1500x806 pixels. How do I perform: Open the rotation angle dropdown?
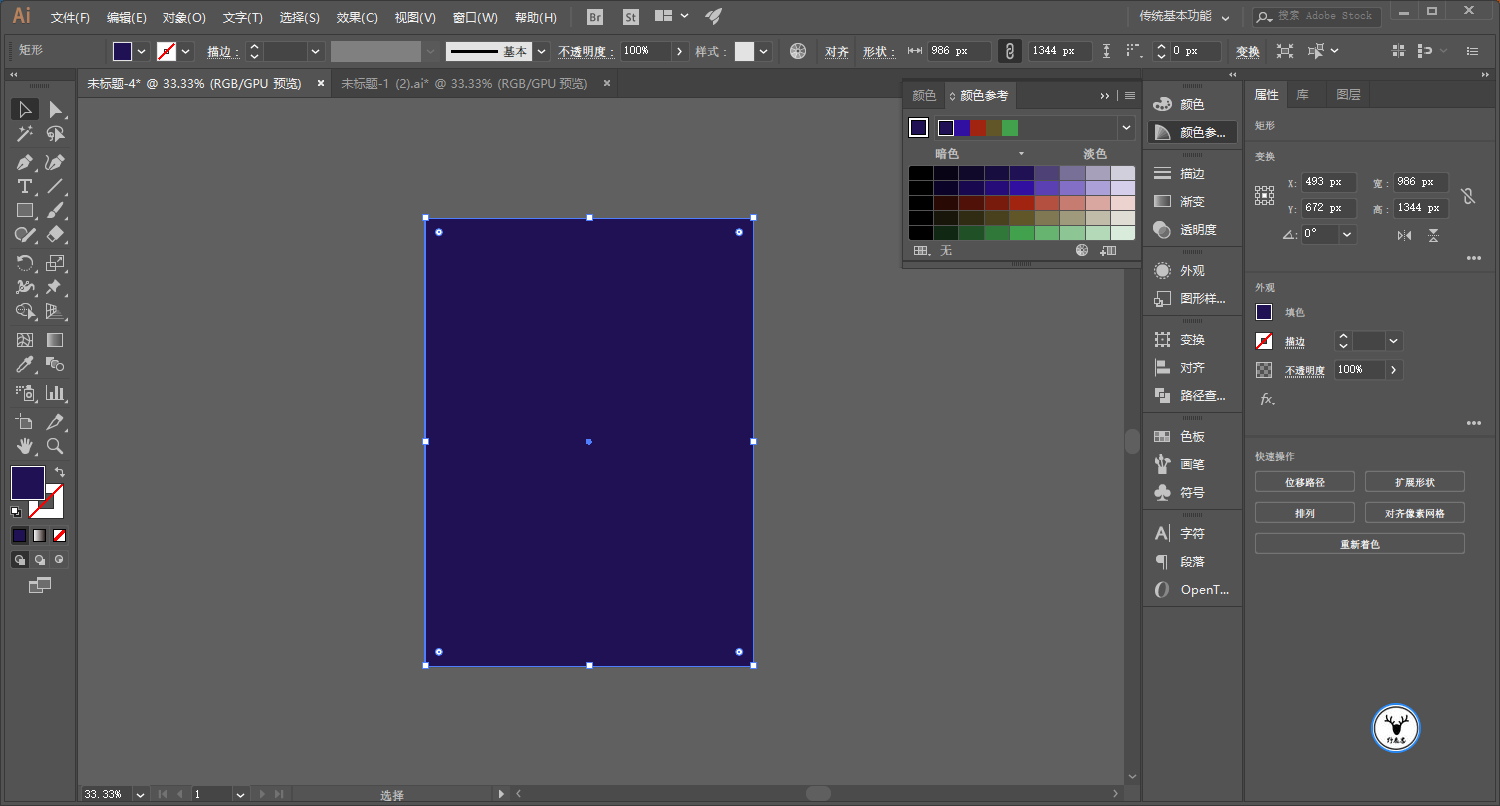(1347, 234)
